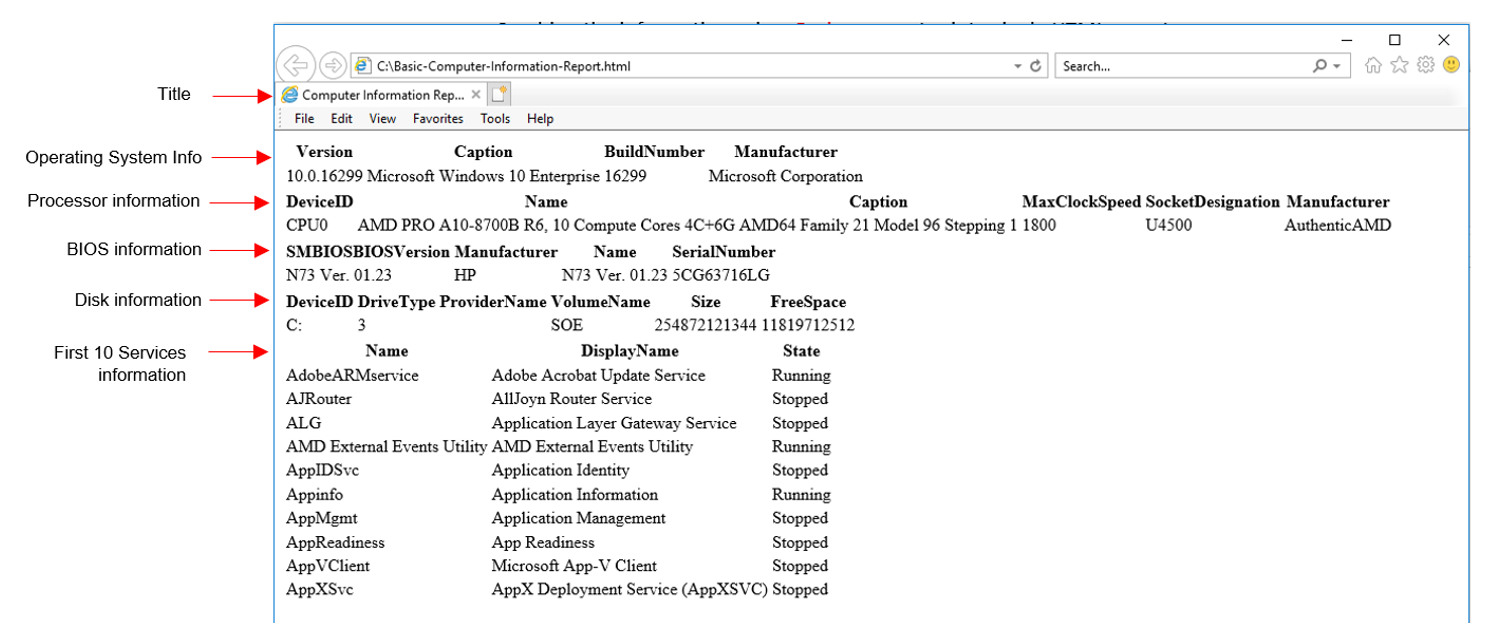This screenshot has width=1493, height=623.
Task: Open the View menu
Action: 383,118
